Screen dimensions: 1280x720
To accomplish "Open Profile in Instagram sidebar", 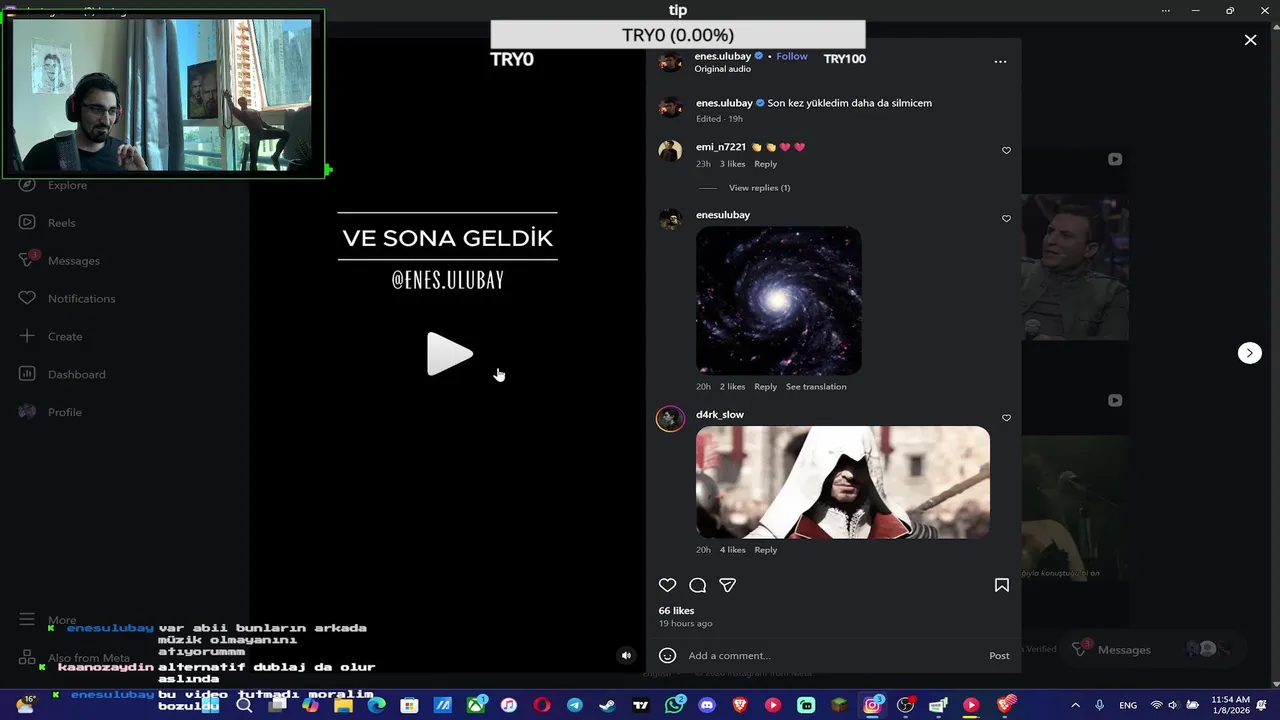I will click(x=50, y=412).
